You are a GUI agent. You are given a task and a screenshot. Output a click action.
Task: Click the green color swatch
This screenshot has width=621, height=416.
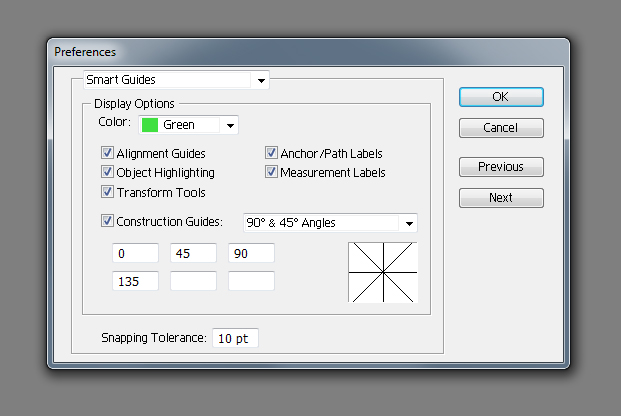(150, 125)
